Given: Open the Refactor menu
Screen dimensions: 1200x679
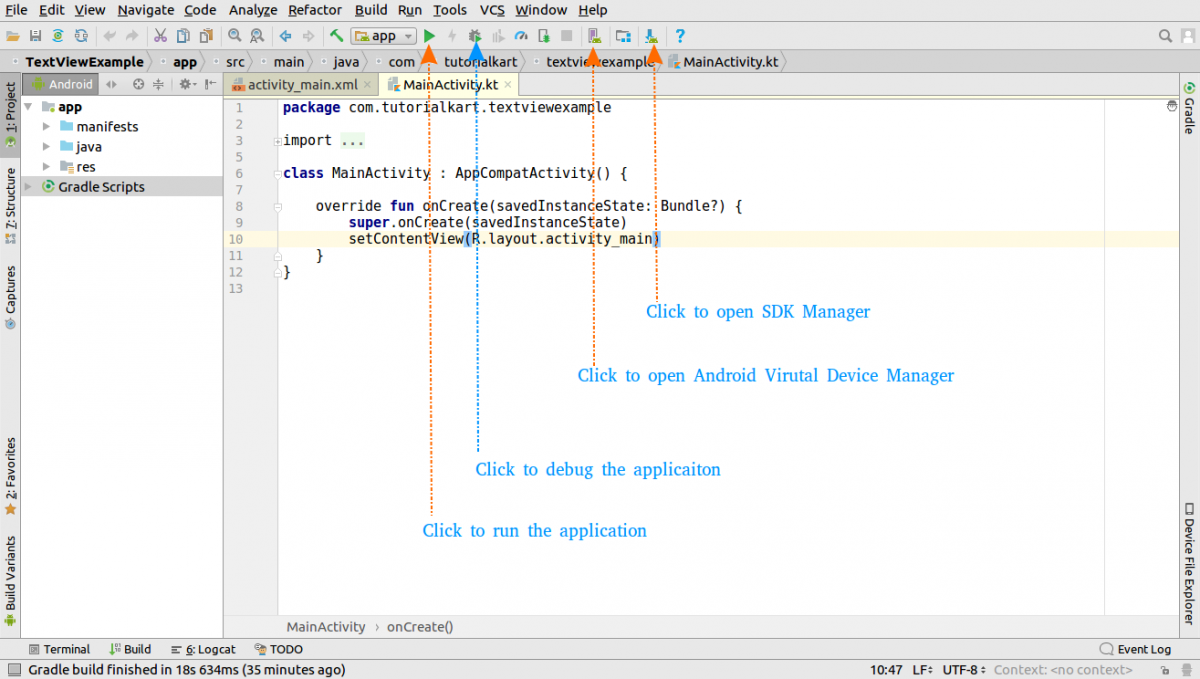Looking at the screenshot, I should pyautogui.click(x=314, y=10).
